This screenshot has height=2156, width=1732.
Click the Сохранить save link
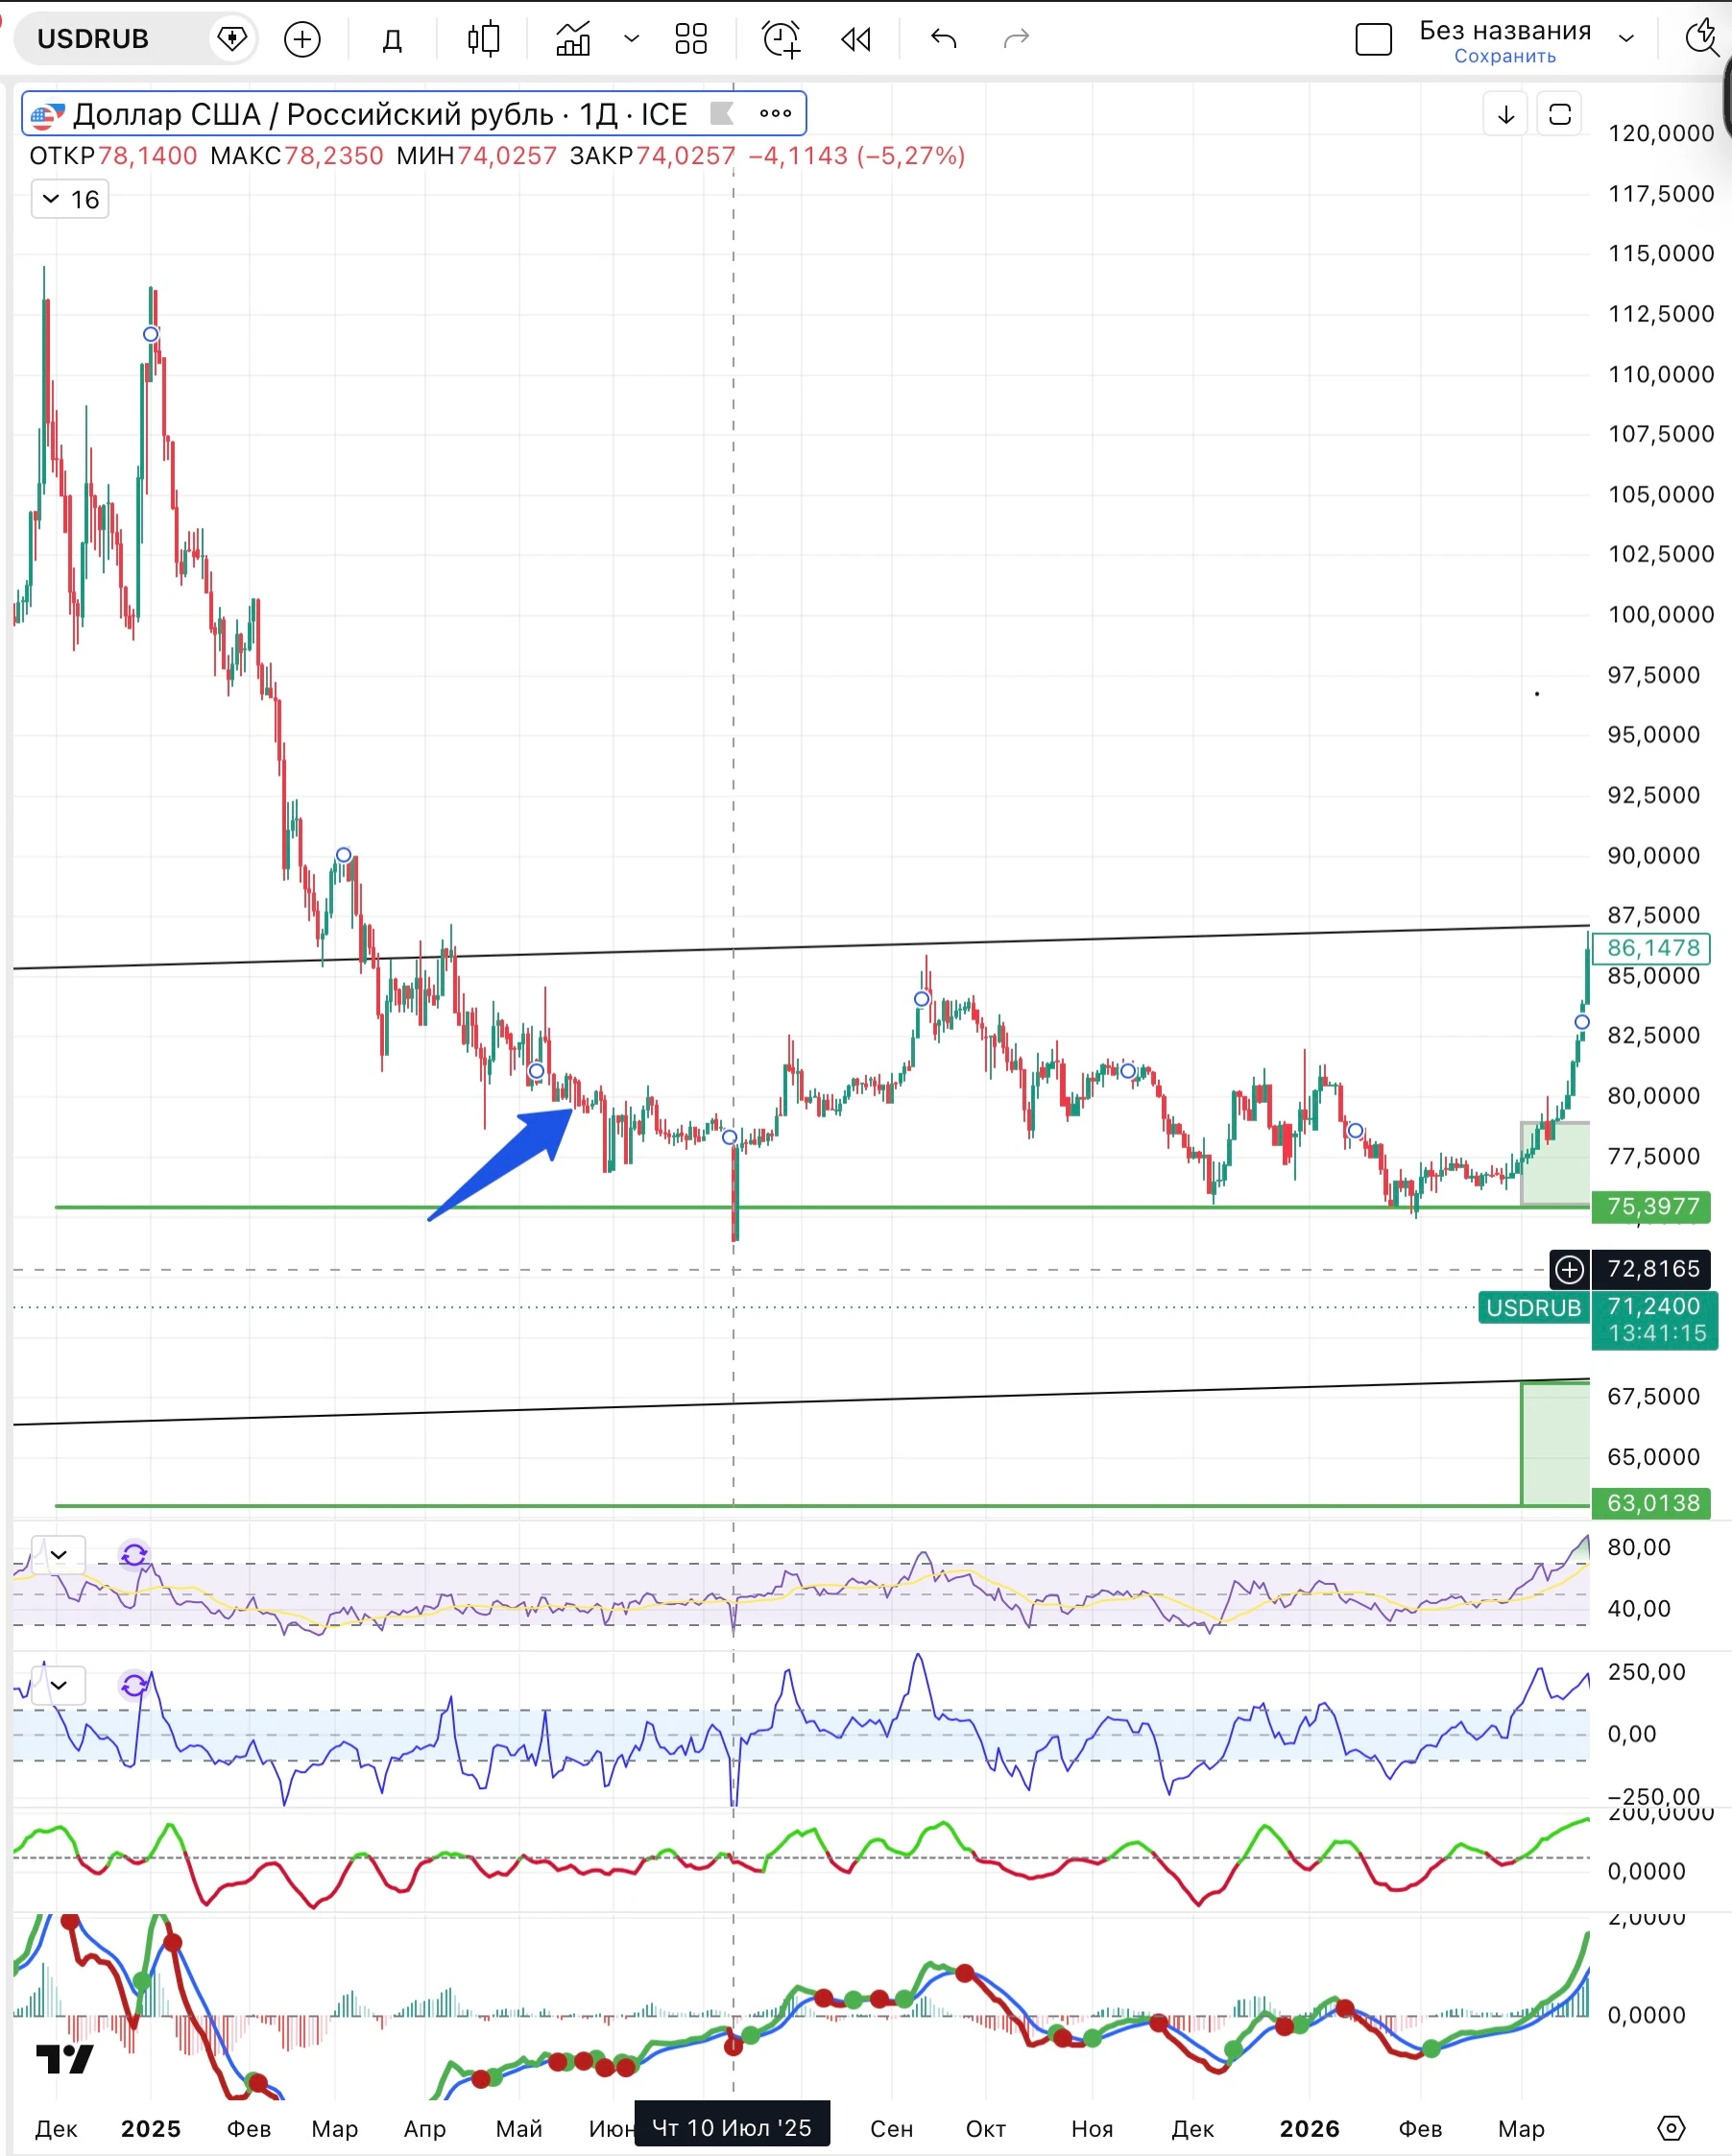[x=1505, y=56]
